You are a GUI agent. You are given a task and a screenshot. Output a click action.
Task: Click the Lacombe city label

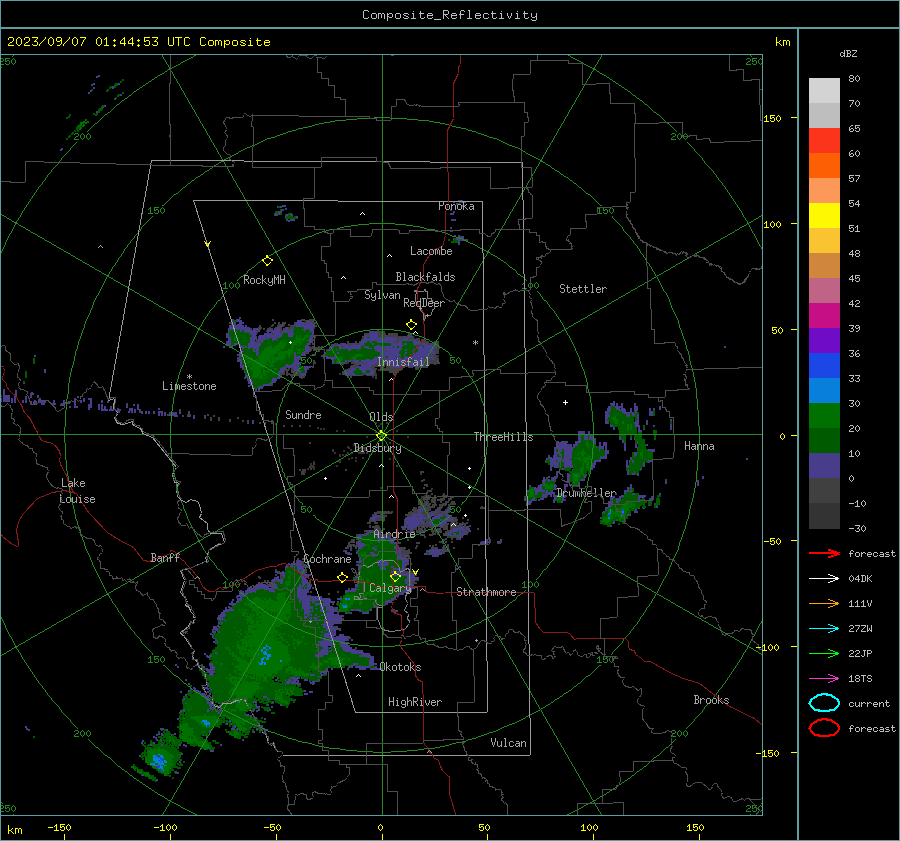coord(431,251)
